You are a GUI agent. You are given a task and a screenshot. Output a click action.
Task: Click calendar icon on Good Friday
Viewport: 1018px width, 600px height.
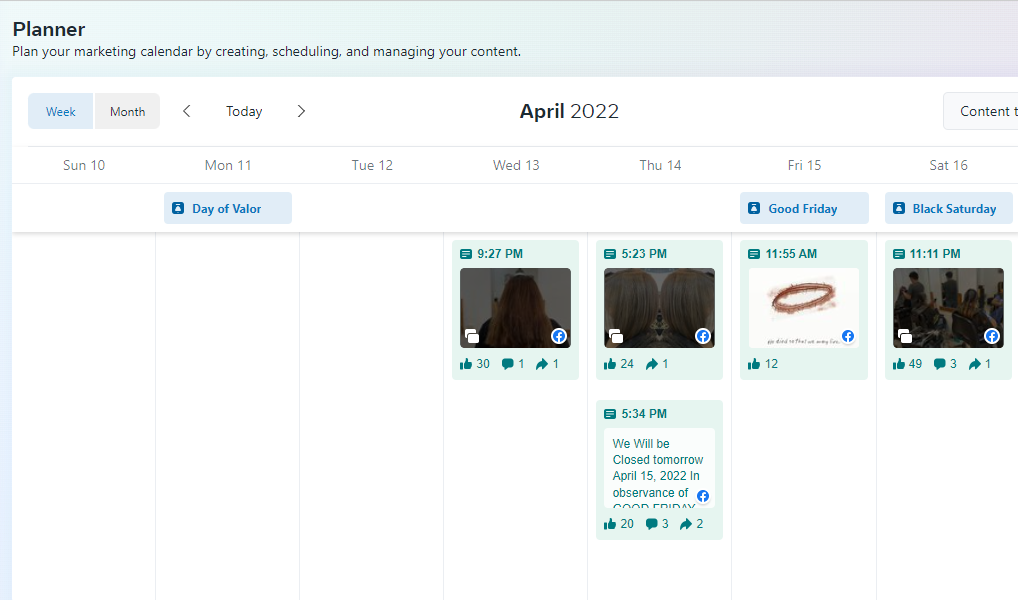pos(754,208)
